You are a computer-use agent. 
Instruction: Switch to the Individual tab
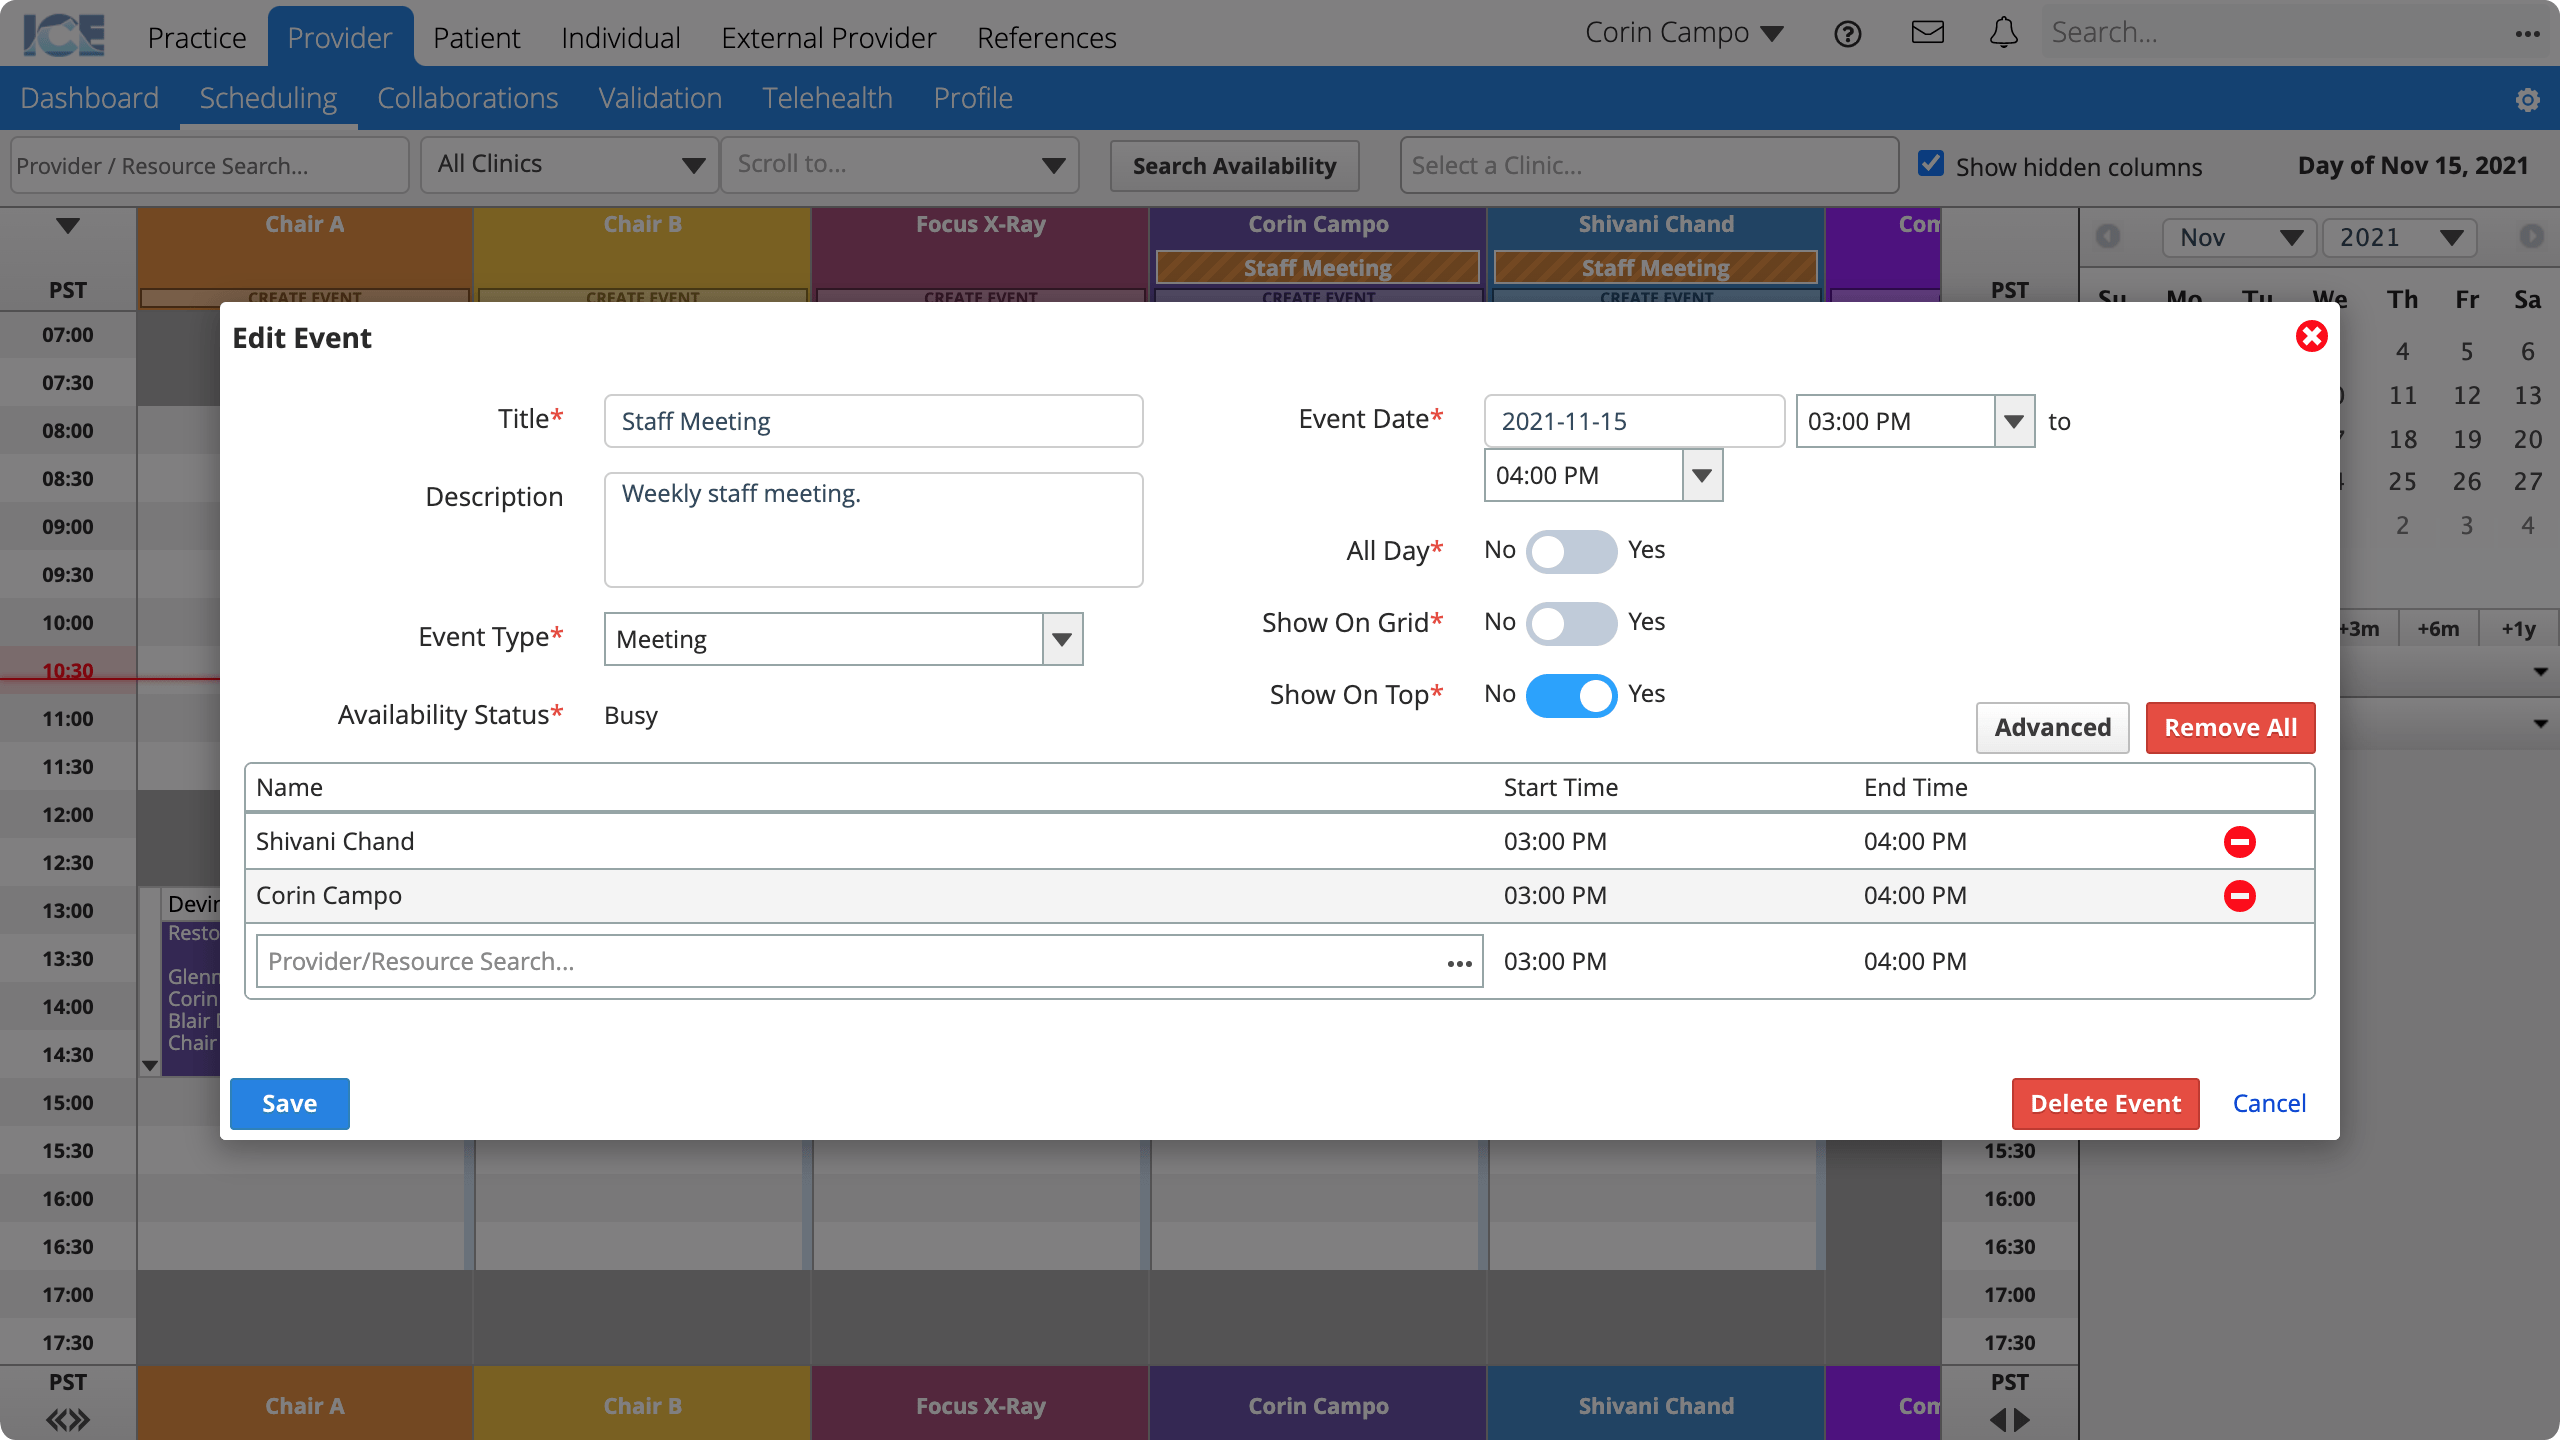(x=620, y=37)
